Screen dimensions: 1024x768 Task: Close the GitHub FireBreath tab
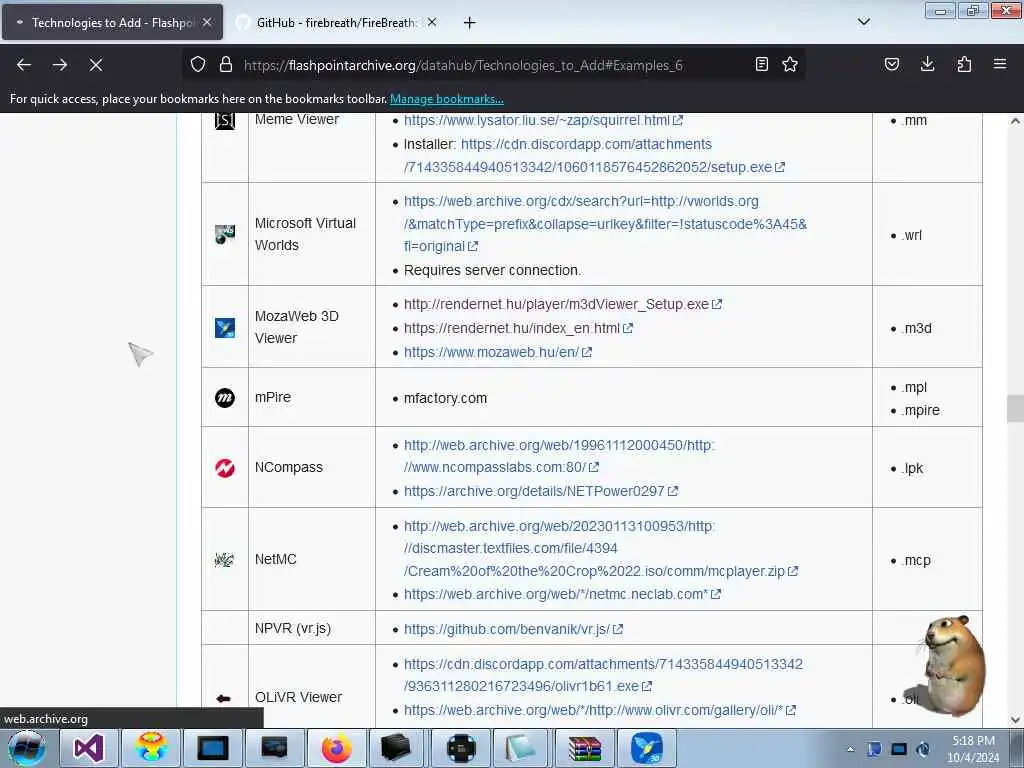coord(432,22)
